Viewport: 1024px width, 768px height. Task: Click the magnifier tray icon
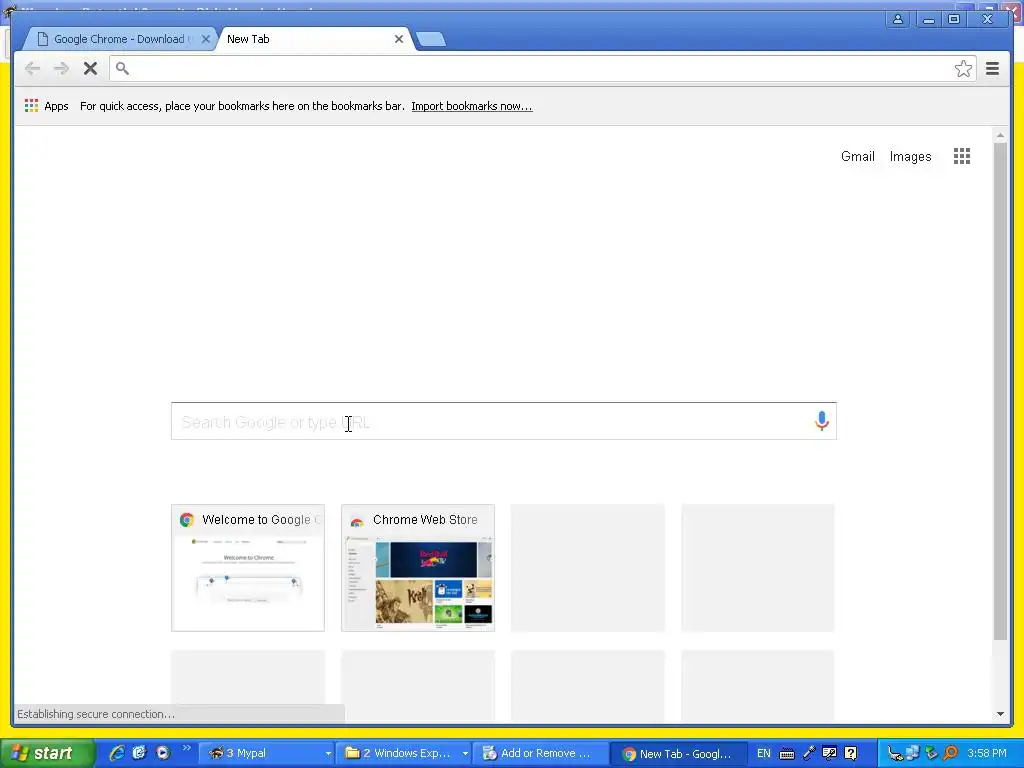(x=951, y=754)
